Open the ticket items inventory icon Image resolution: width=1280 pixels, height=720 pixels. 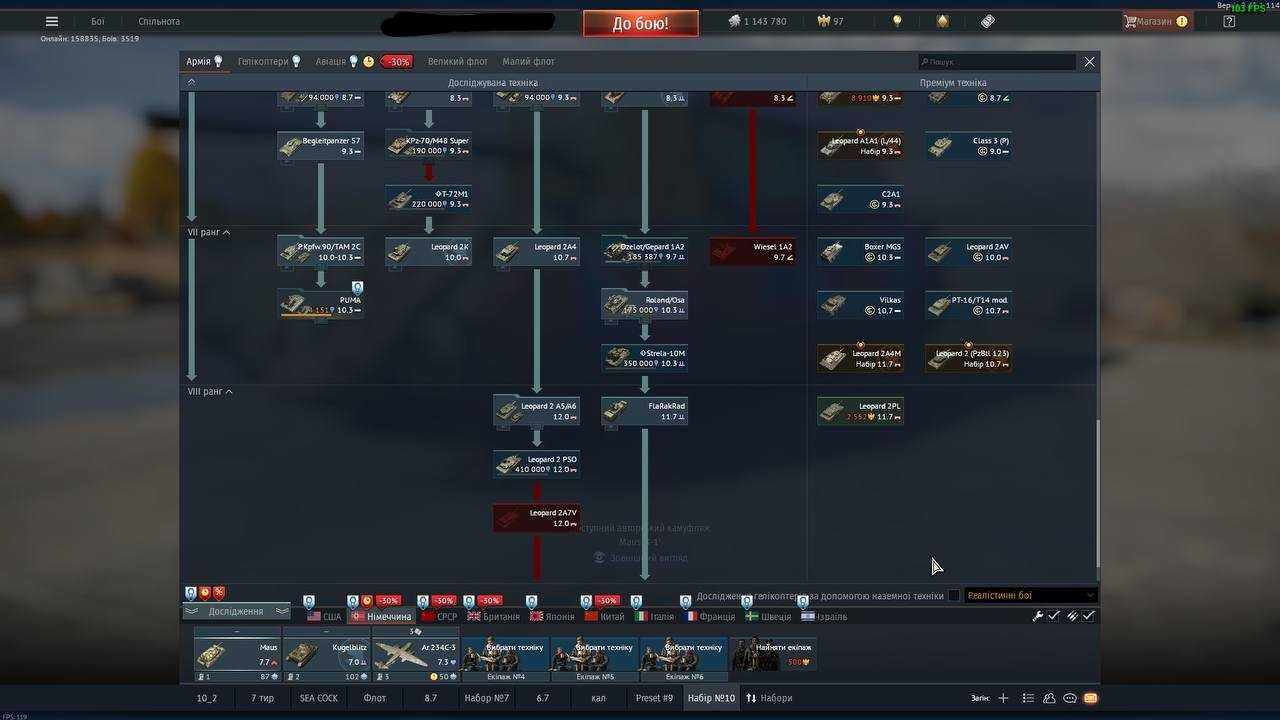pos(987,21)
